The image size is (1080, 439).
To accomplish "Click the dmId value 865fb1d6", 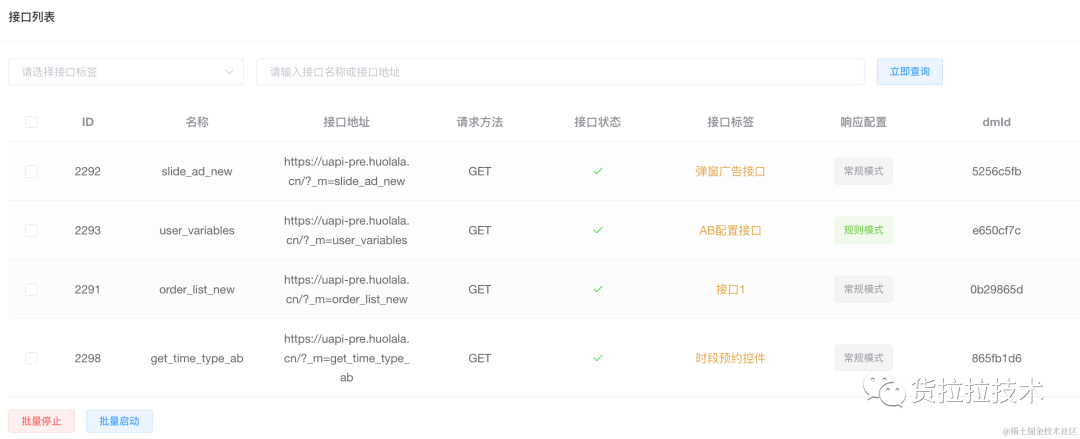I will (x=996, y=358).
